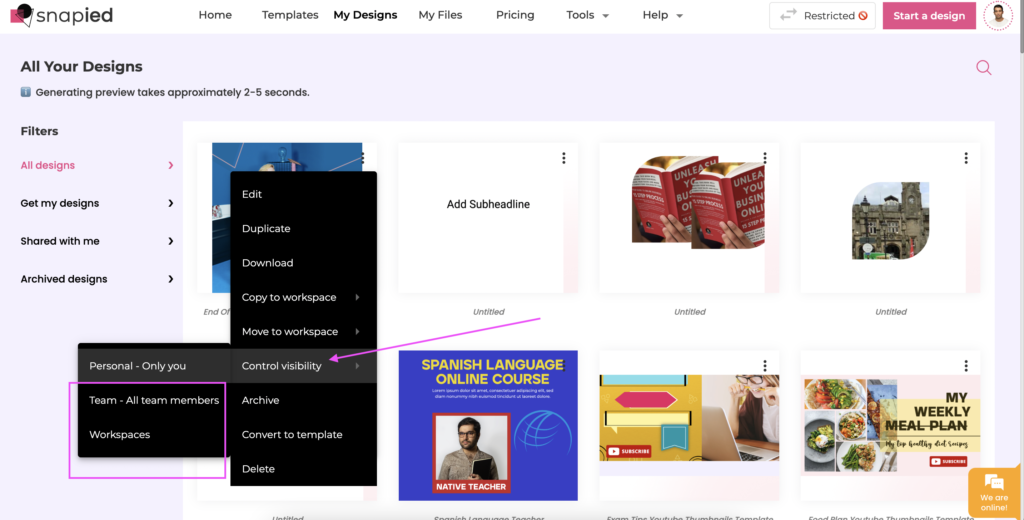Screen dimensions: 1024x520
Task: Open the clock tower building design thumbnail
Action: 890,218
